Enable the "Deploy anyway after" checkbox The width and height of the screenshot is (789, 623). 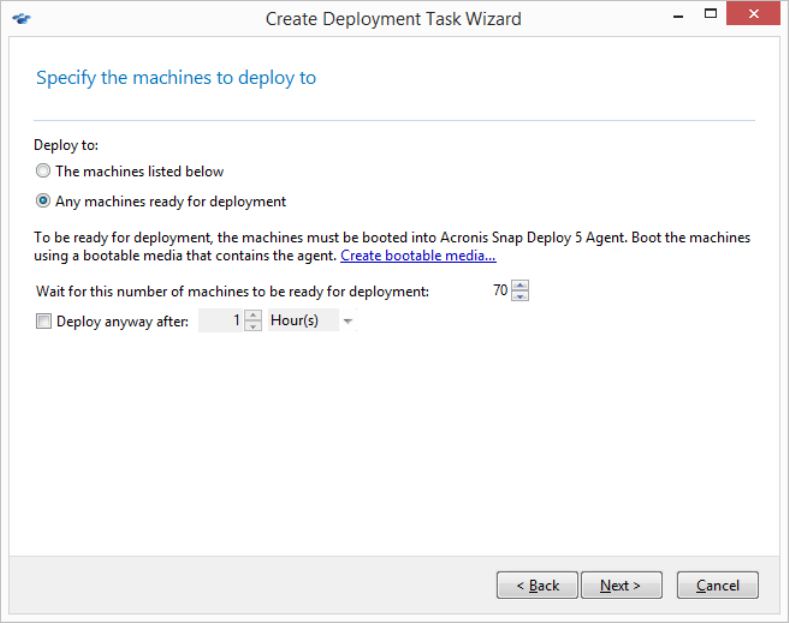coord(44,322)
